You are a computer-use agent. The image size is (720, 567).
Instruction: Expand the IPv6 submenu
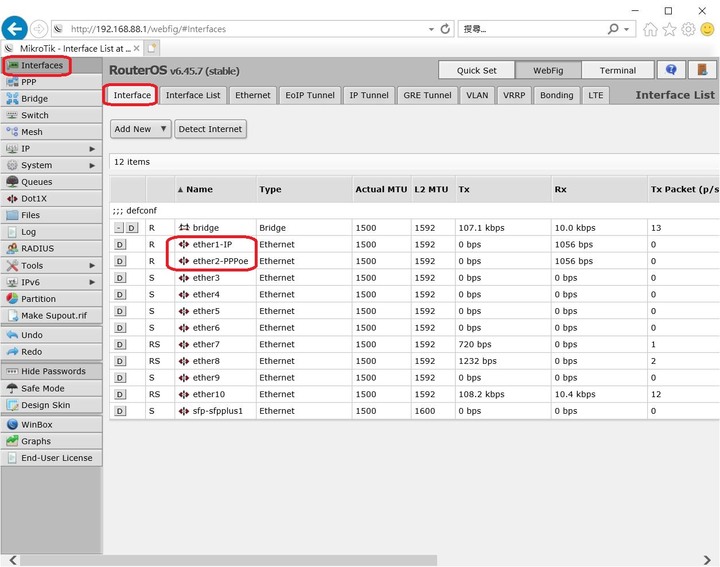tap(51, 282)
